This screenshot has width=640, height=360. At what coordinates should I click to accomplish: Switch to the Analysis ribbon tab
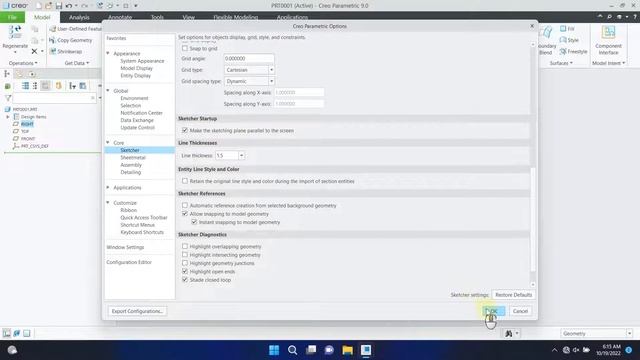pos(79,17)
